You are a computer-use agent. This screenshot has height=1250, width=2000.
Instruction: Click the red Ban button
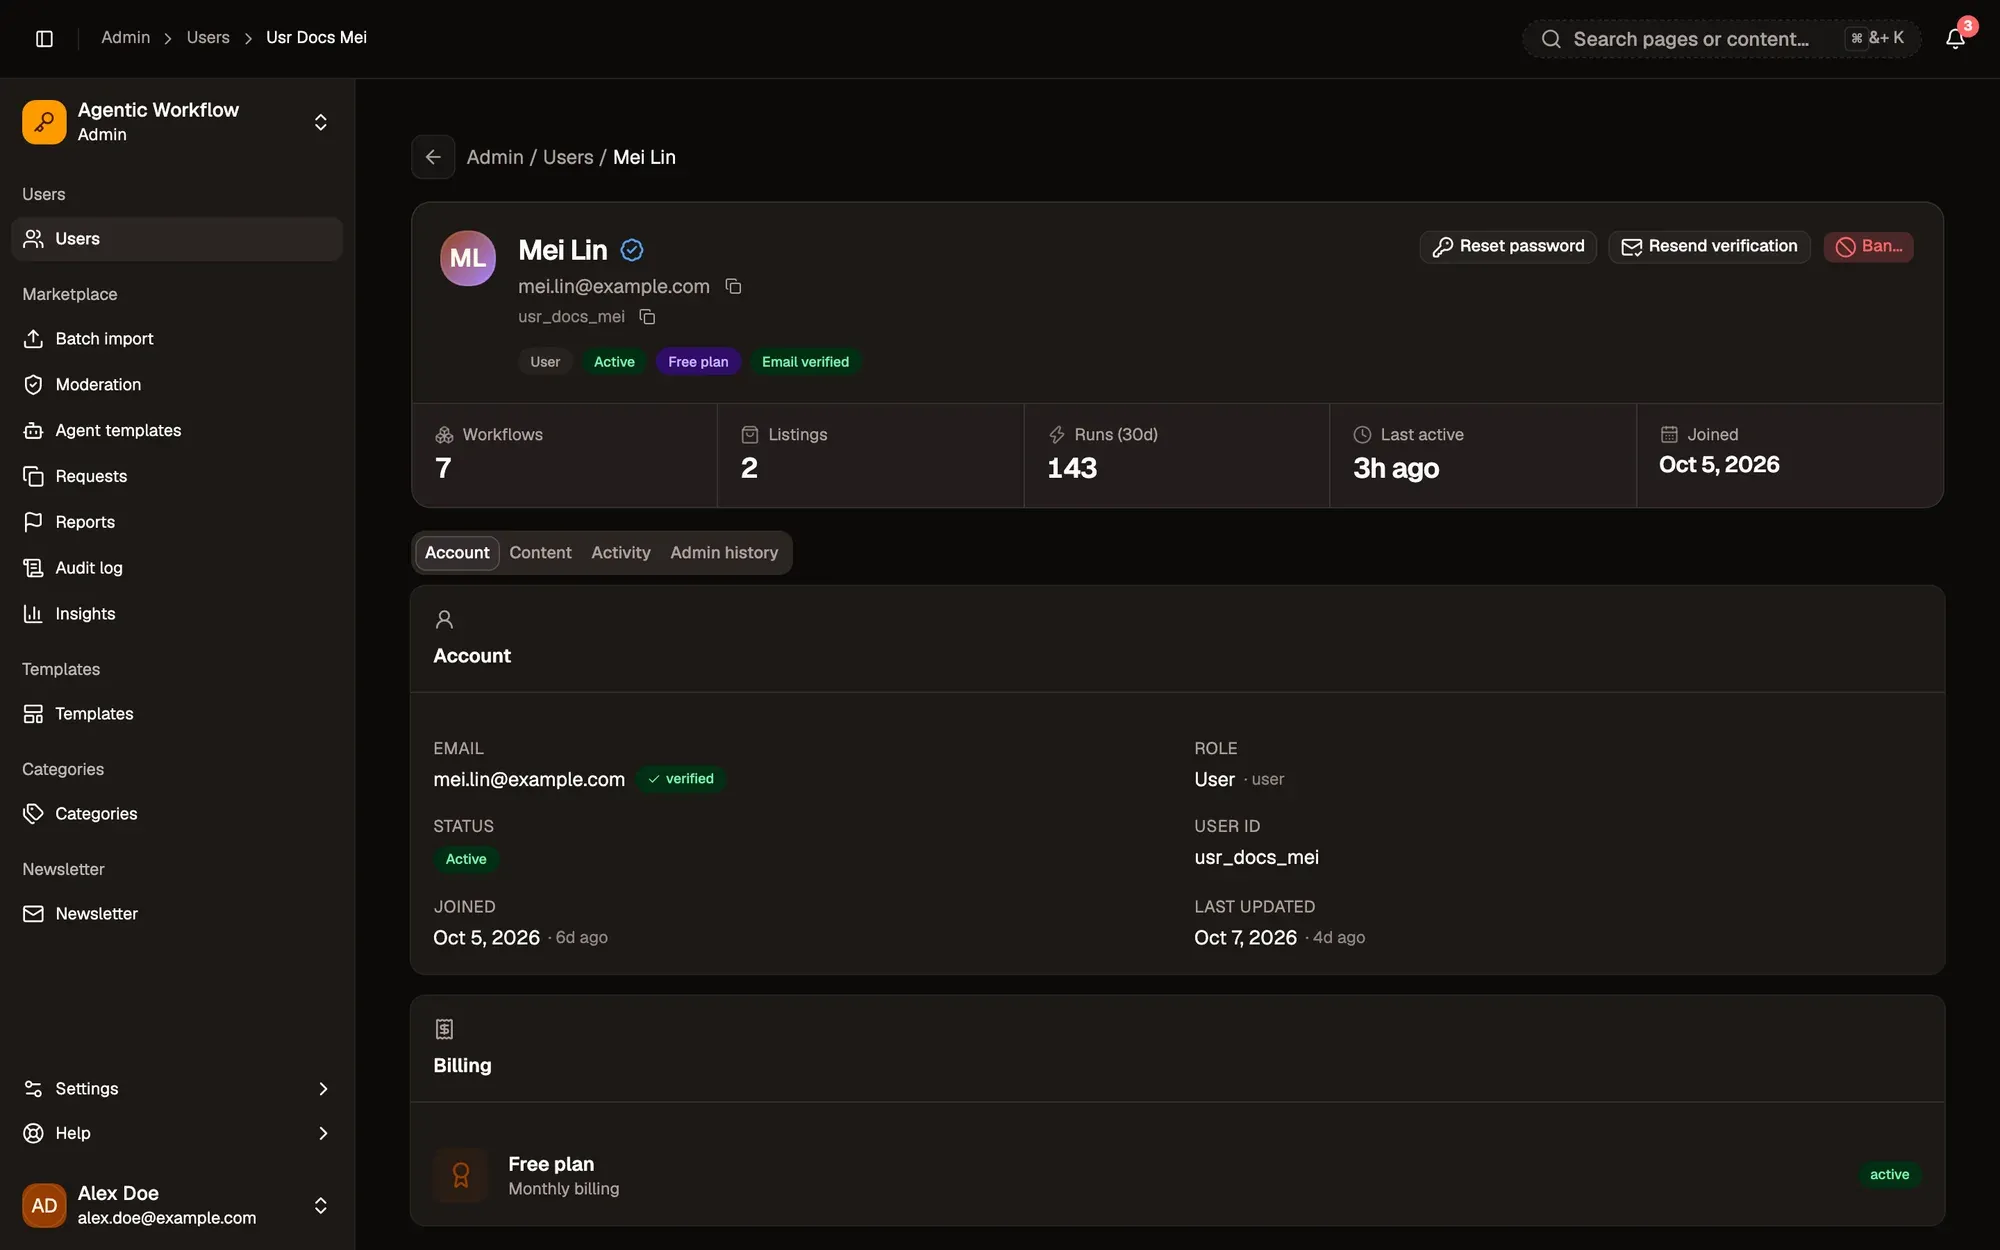(1868, 247)
